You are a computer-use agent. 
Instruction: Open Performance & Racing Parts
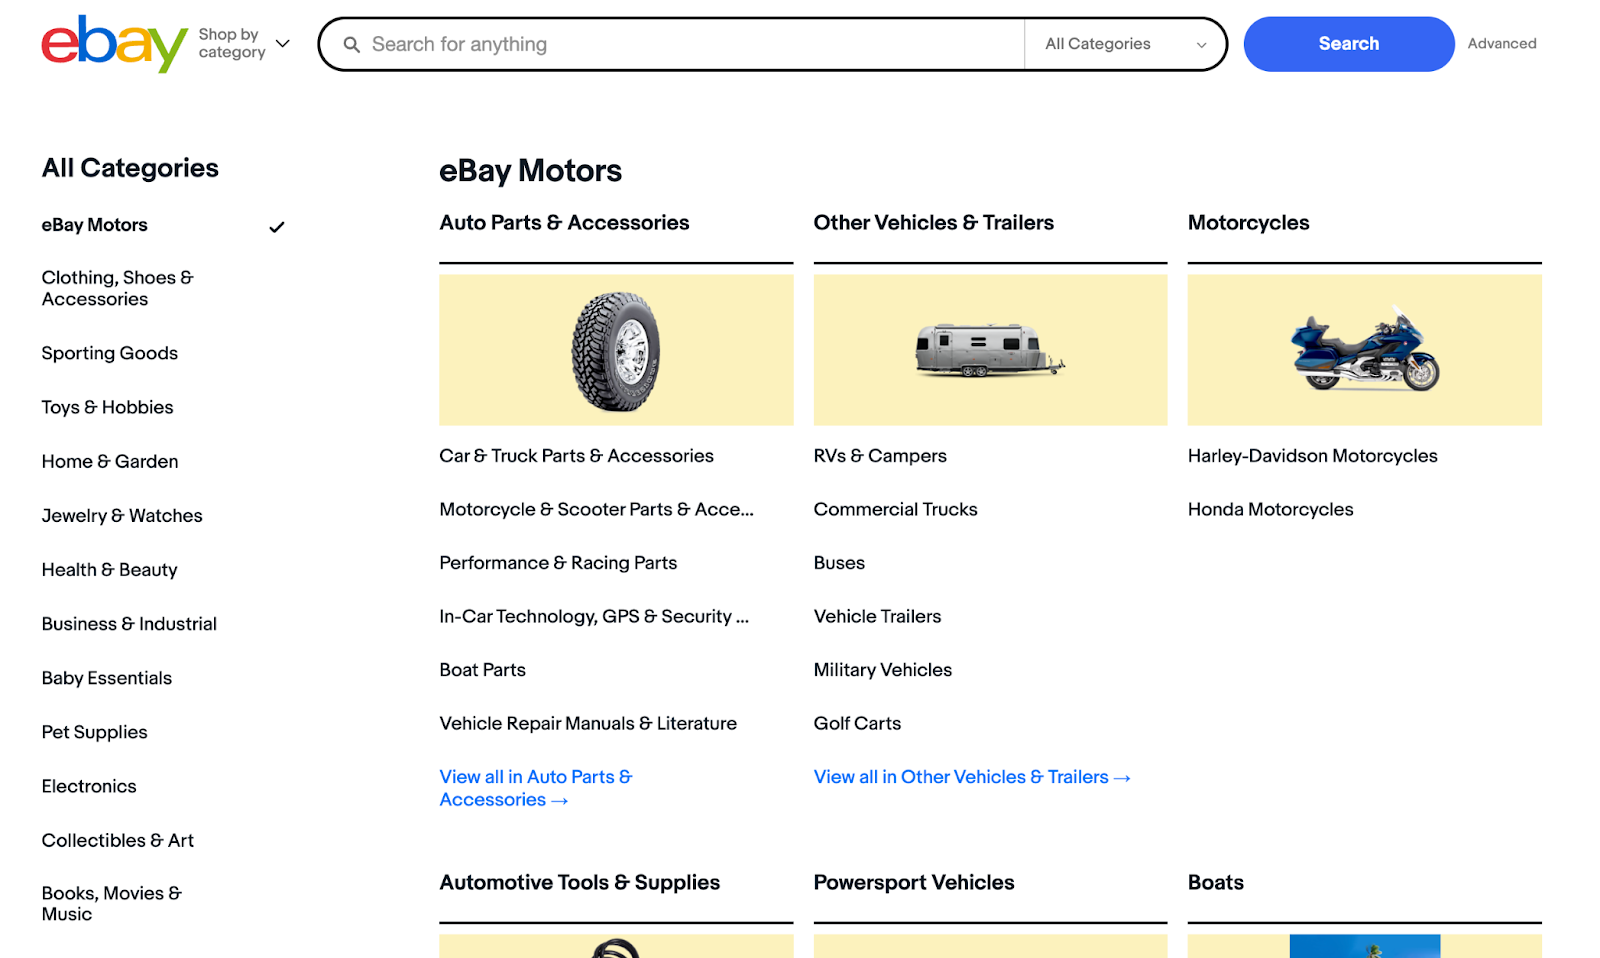(x=558, y=563)
